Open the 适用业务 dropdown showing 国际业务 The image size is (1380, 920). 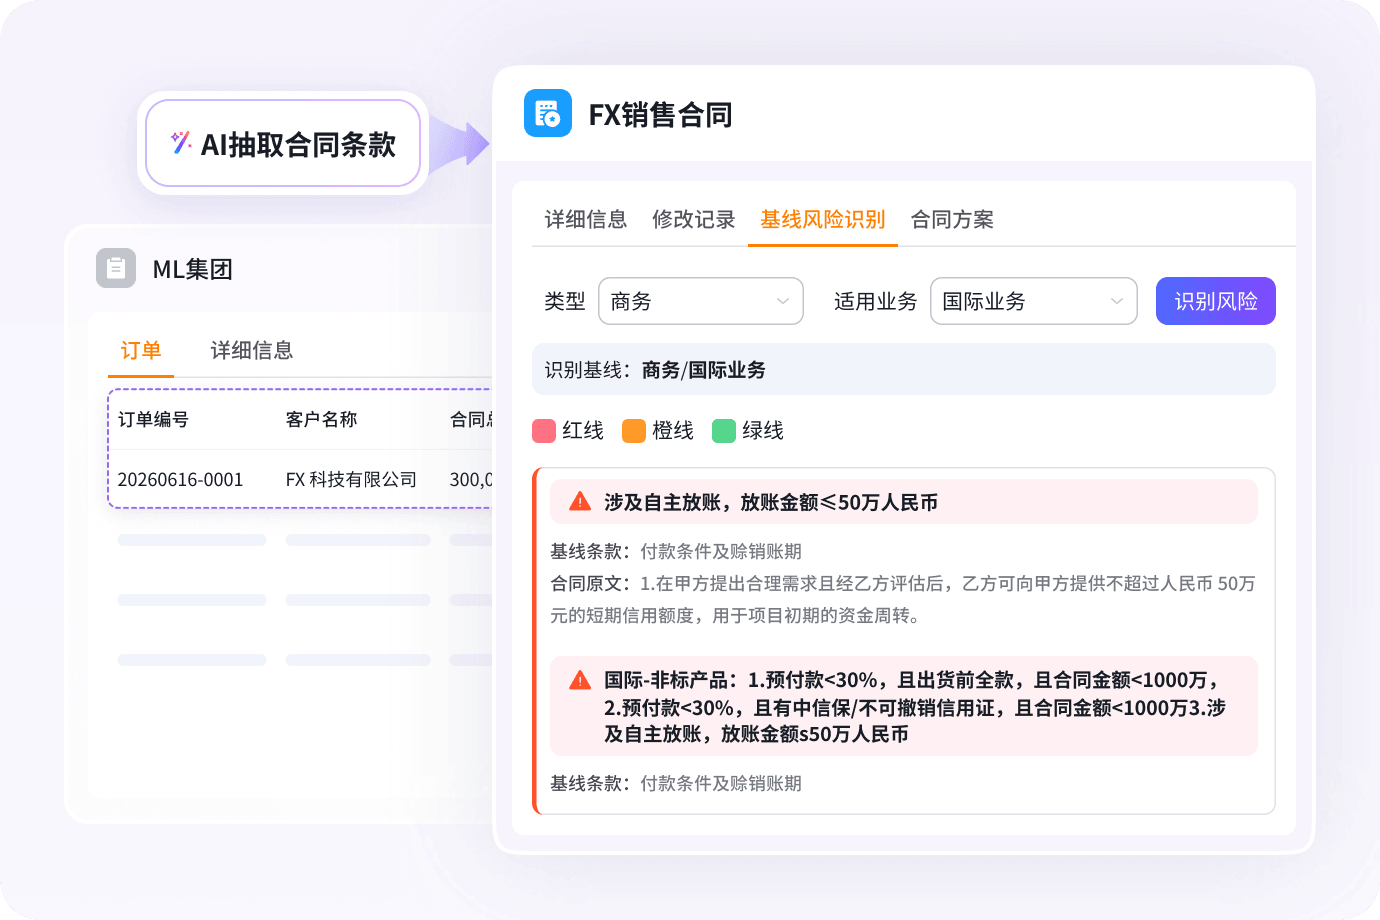tap(1034, 301)
